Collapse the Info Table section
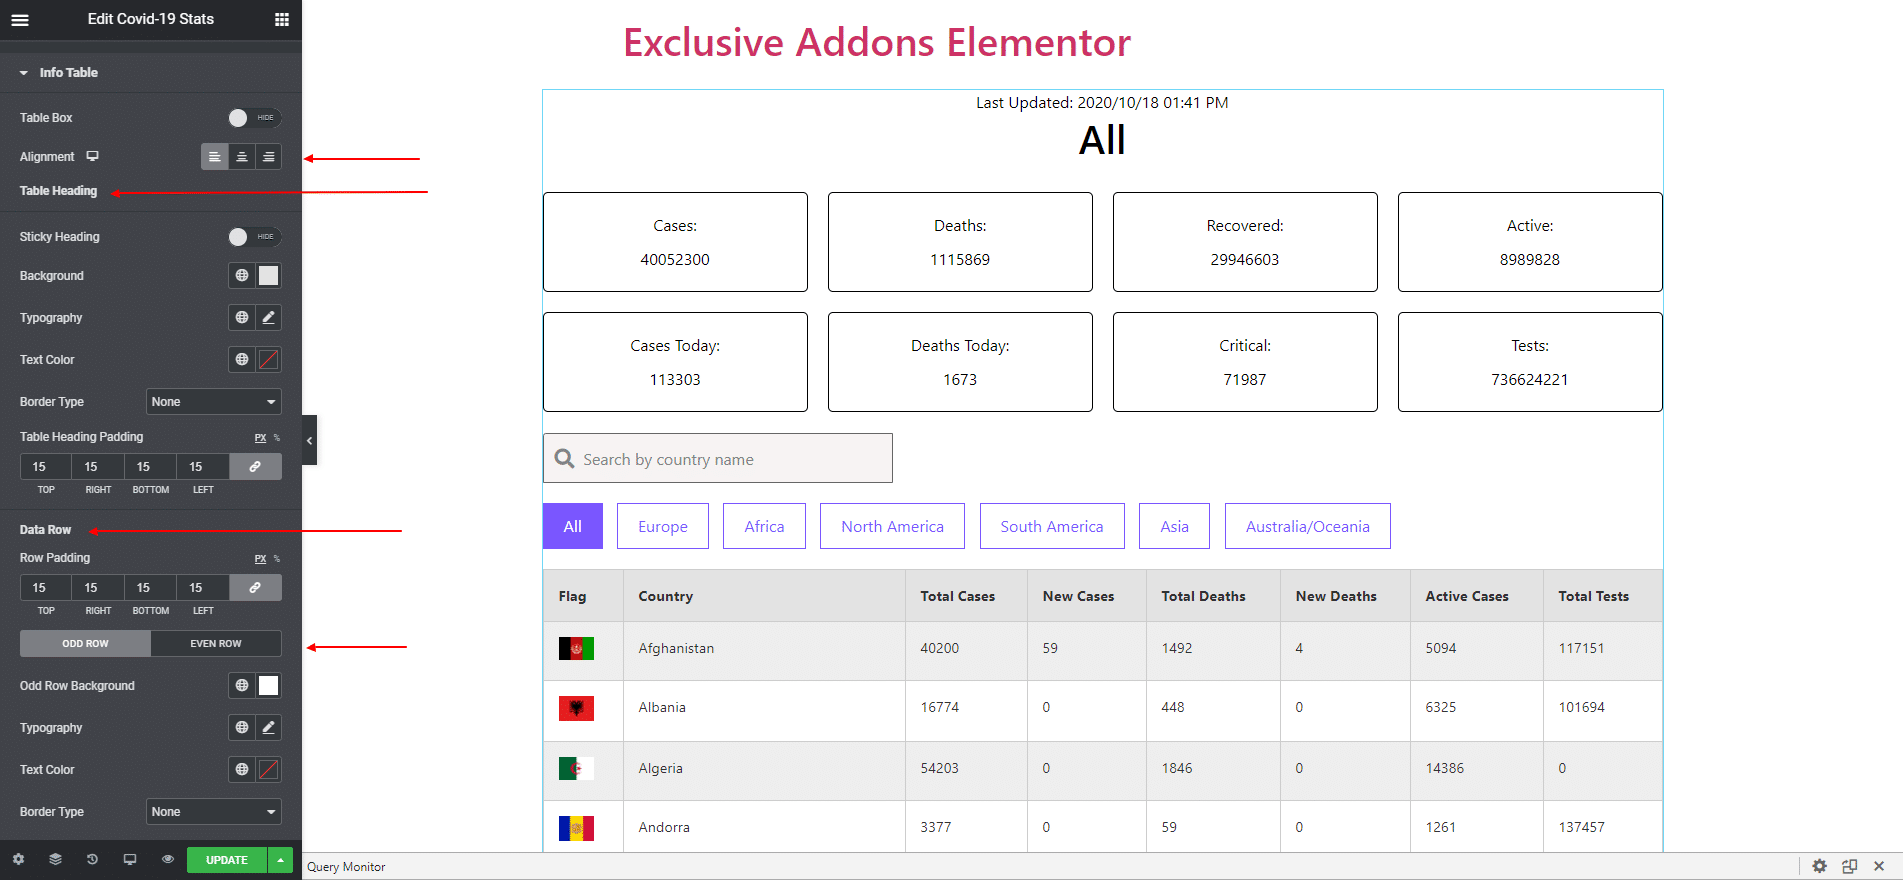 click(151, 72)
